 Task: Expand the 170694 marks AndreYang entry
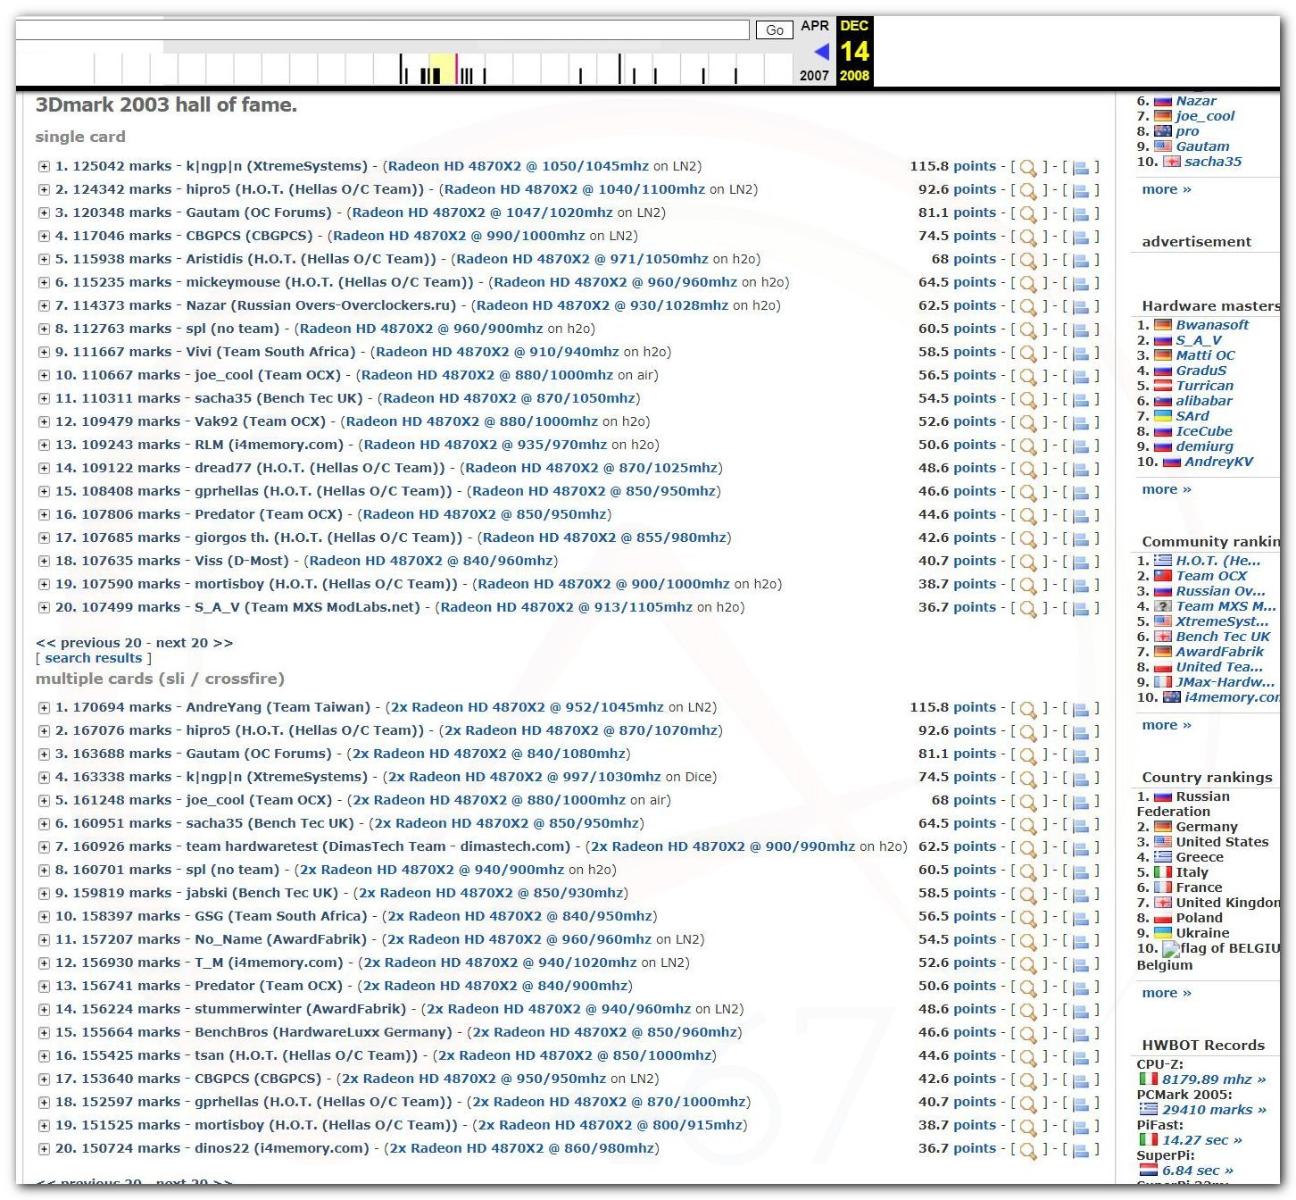(x=44, y=708)
